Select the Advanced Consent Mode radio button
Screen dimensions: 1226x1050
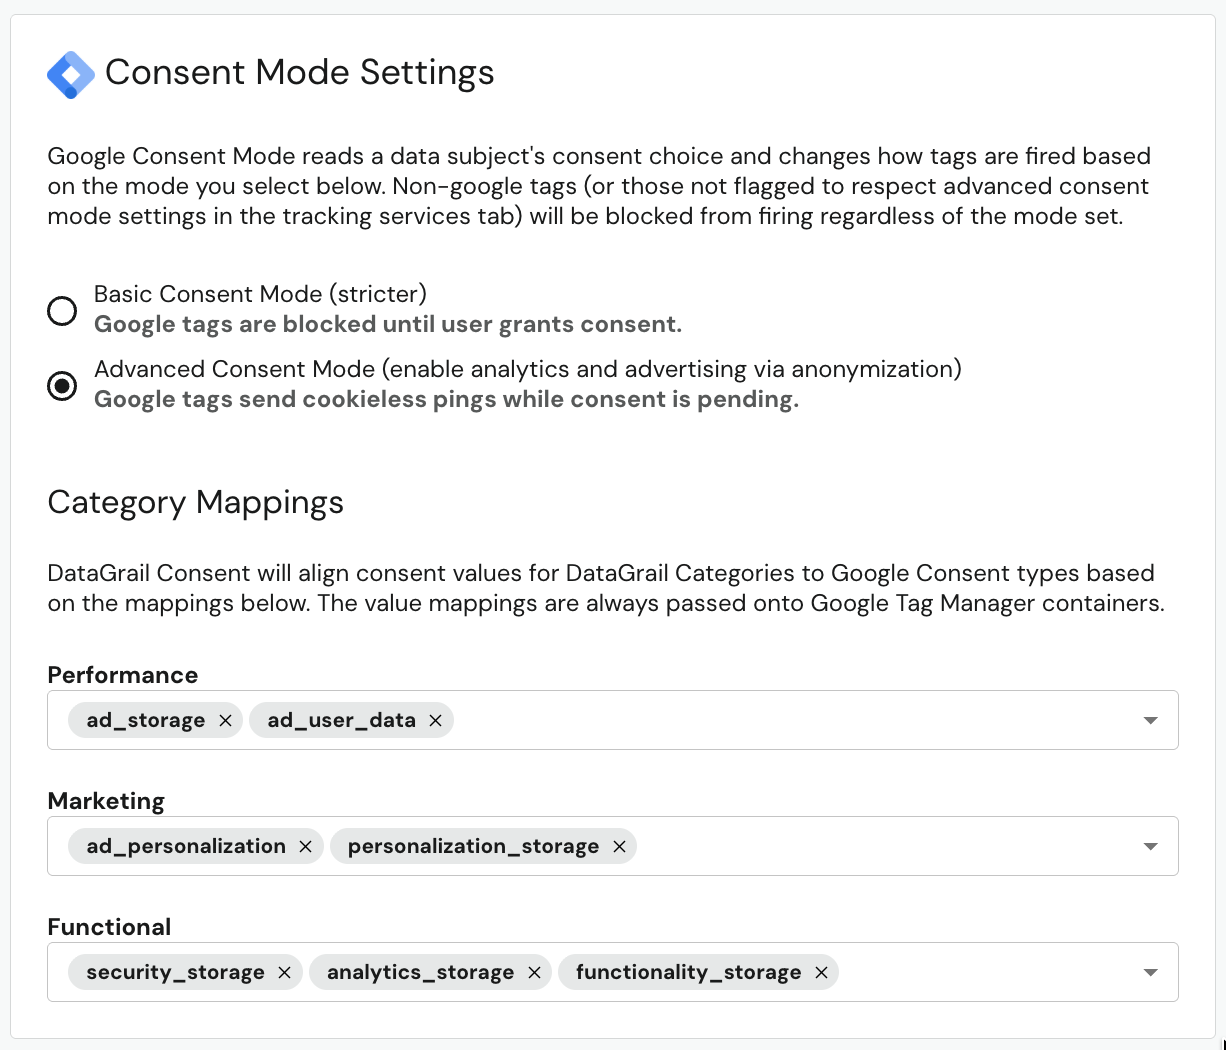pos(62,386)
